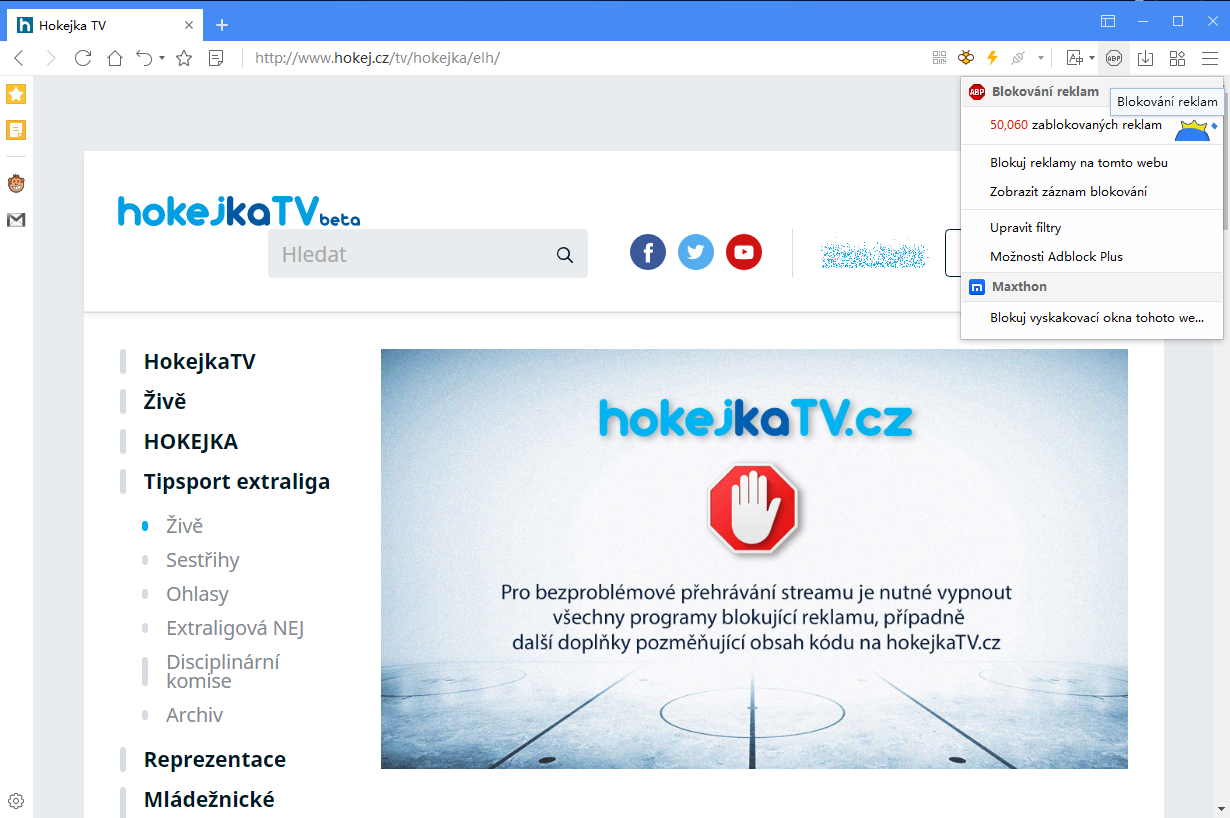This screenshot has height=818, width=1230.
Task: Expand the undo history dropdown arrow
Action: click(x=162, y=58)
